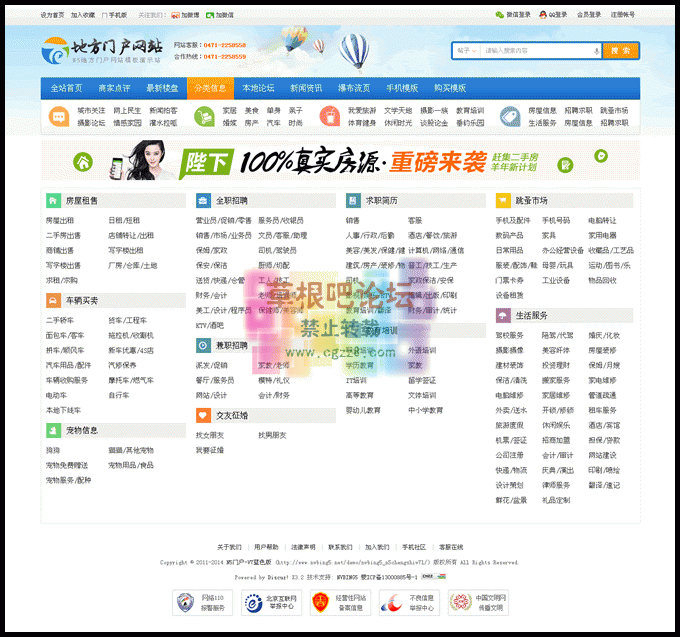Click the blue clock icon next to 兼职招聘
The height and width of the screenshot is (637, 680).
pos(203,346)
